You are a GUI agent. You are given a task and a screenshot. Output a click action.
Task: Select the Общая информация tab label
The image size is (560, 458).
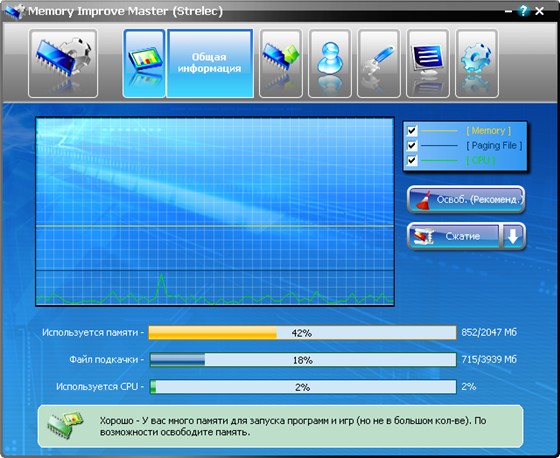click(210, 63)
